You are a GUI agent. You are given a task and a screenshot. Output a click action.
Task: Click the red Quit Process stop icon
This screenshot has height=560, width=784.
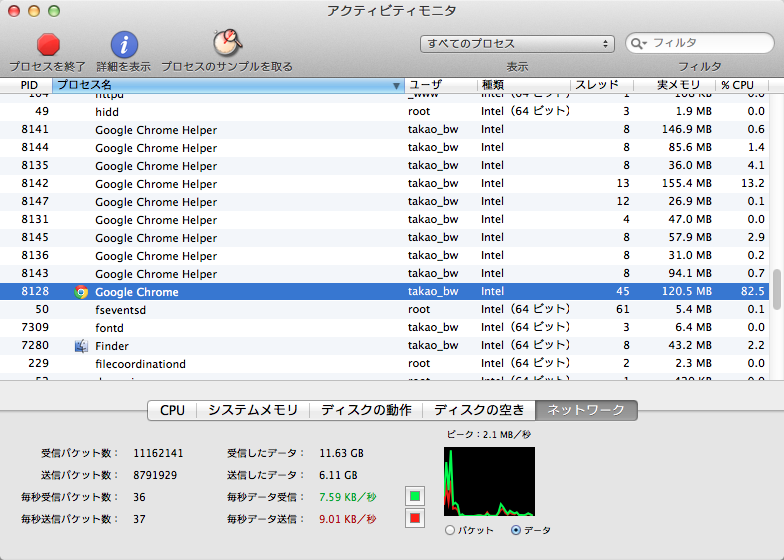48,45
